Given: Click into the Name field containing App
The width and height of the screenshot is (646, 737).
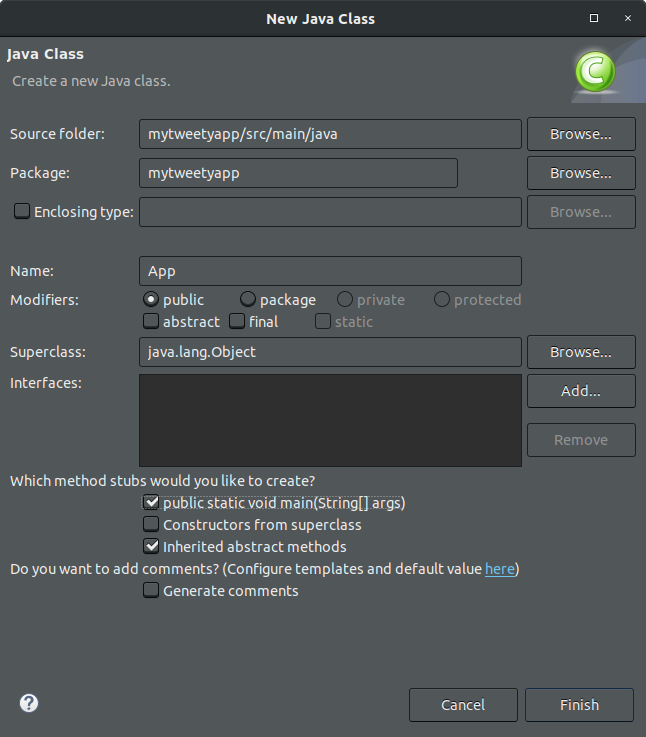Looking at the screenshot, I should [x=330, y=271].
